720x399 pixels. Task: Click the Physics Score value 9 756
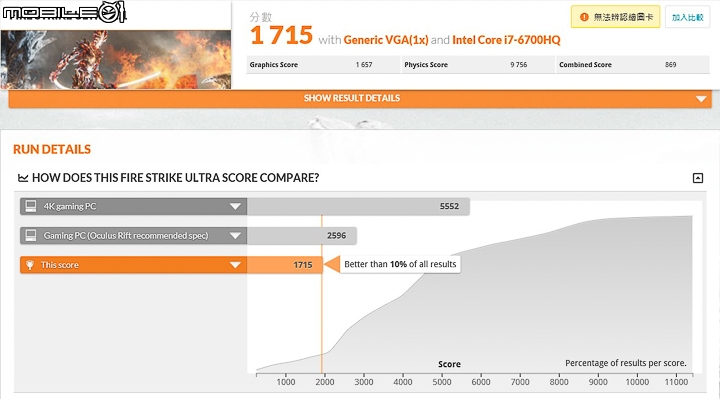click(x=518, y=65)
